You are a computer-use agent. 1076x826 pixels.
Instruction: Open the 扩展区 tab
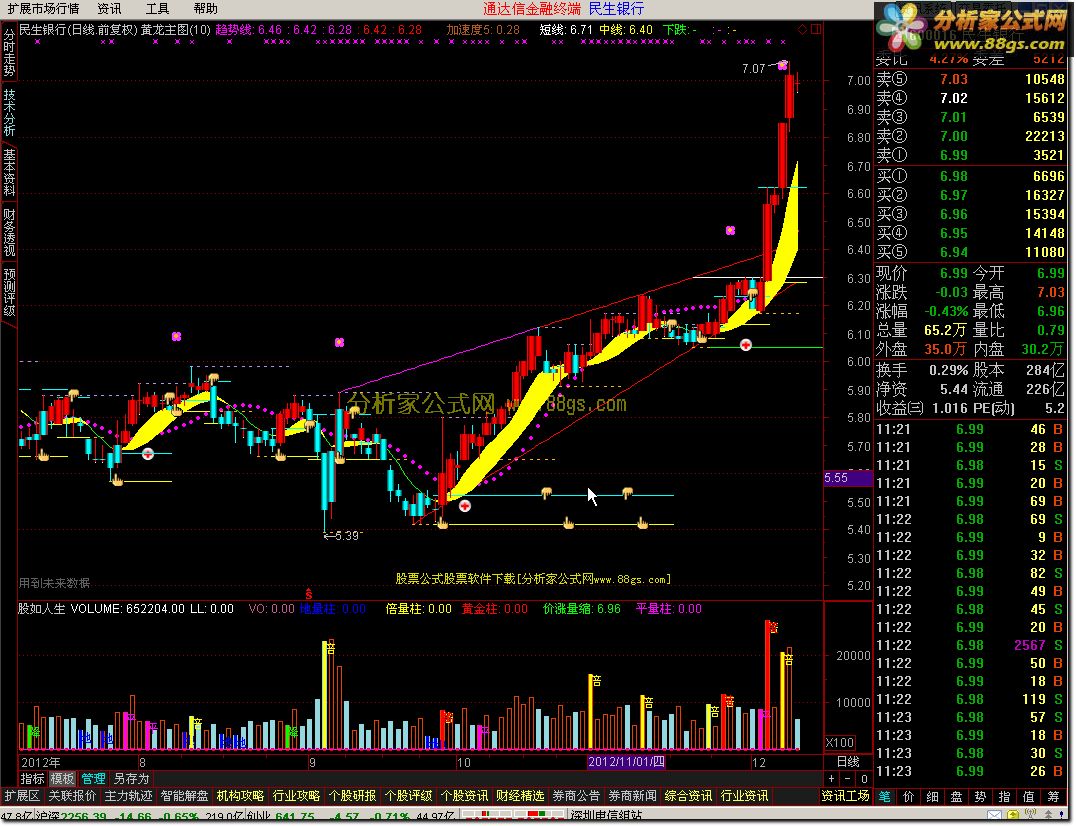click(22, 796)
